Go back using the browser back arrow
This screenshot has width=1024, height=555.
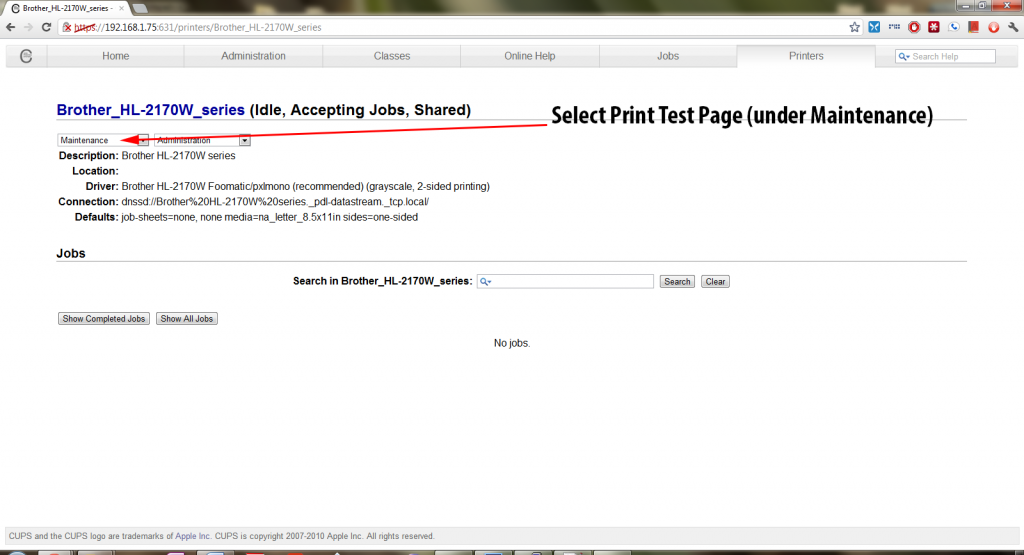point(10,27)
